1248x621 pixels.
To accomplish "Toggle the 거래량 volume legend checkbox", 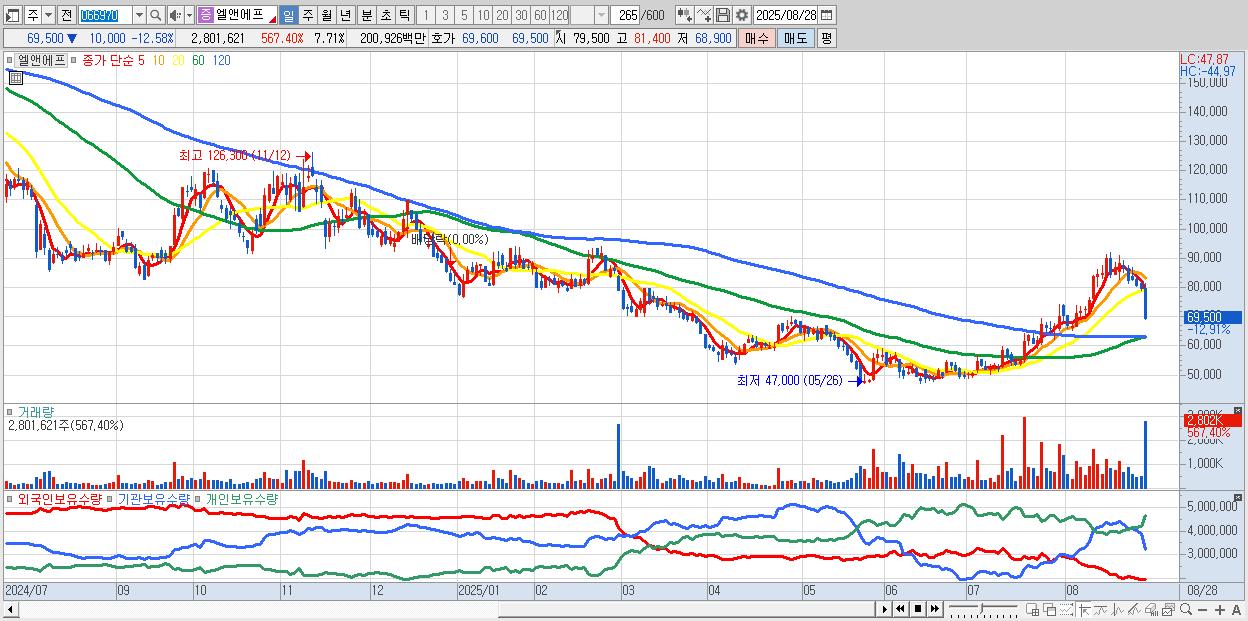I will point(11,412).
